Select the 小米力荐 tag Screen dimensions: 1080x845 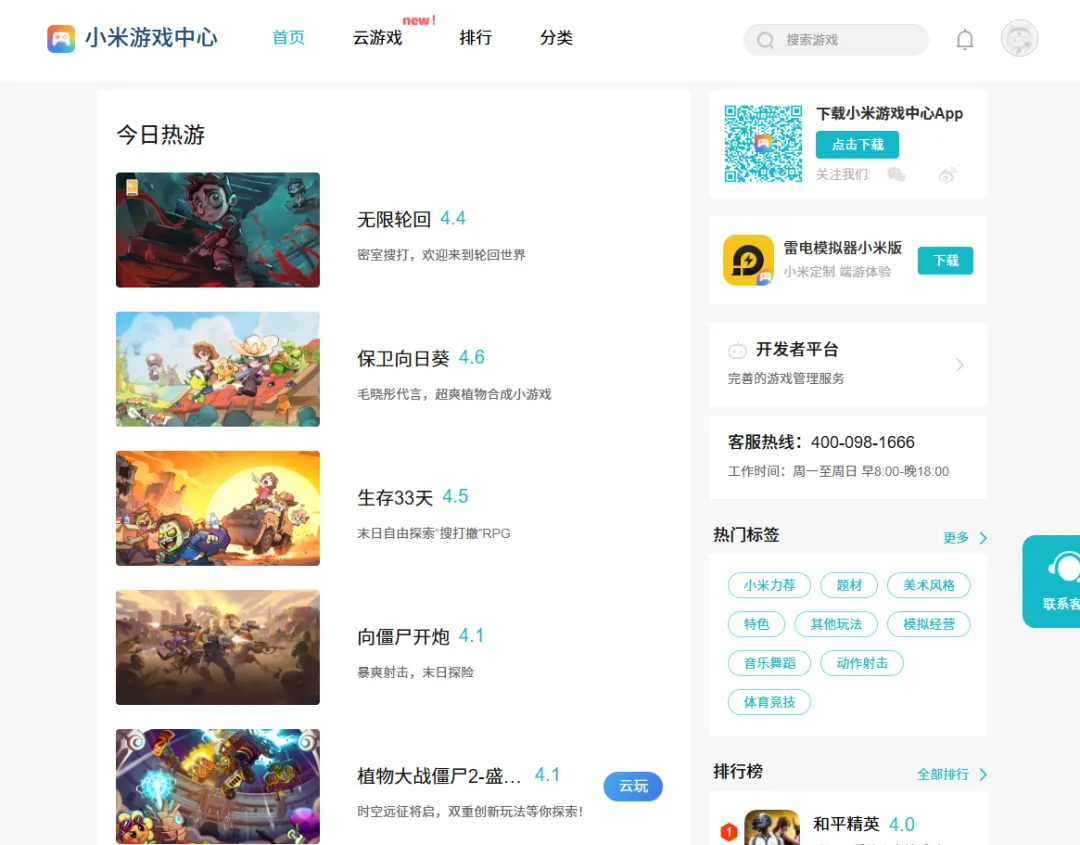pos(769,585)
